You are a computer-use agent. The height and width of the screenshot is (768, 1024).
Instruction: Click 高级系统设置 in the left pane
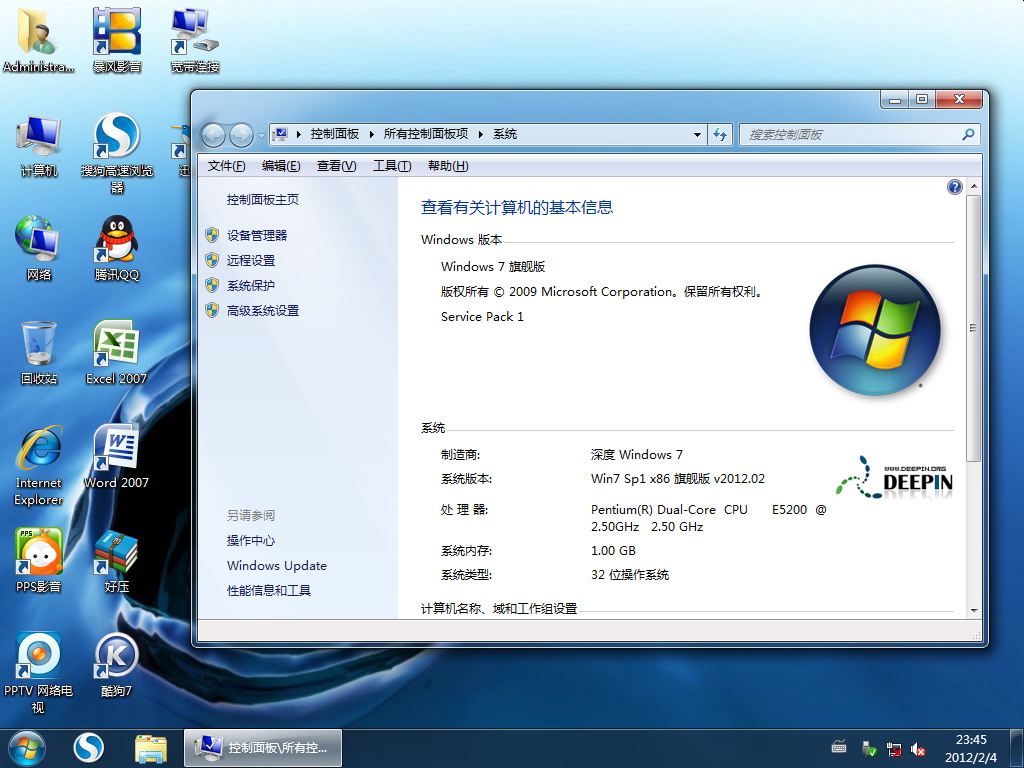click(263, 310)
